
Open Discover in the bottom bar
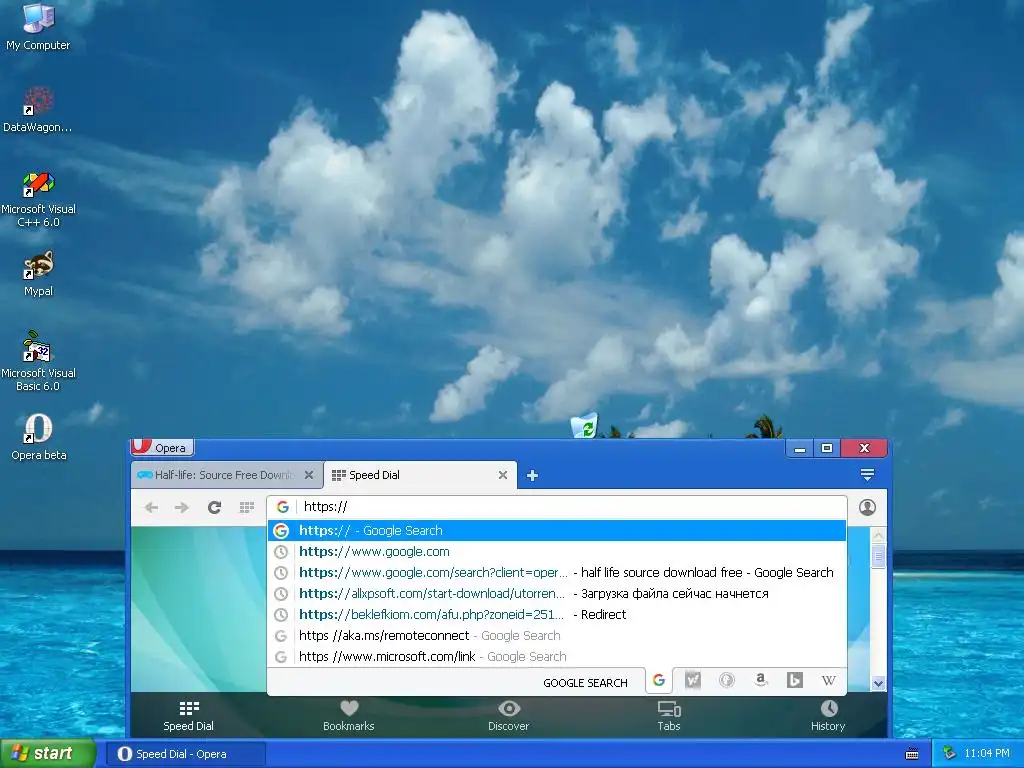(x=508, y=716)
